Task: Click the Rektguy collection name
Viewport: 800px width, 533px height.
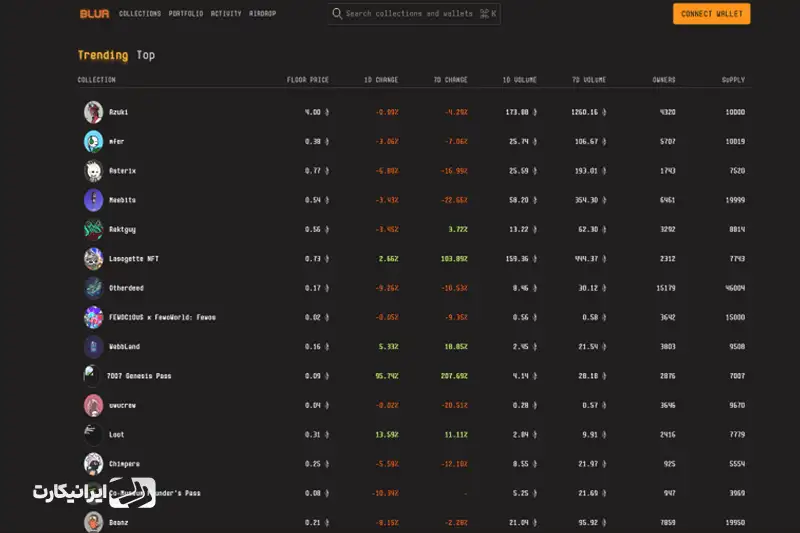Action: [122, 230]
